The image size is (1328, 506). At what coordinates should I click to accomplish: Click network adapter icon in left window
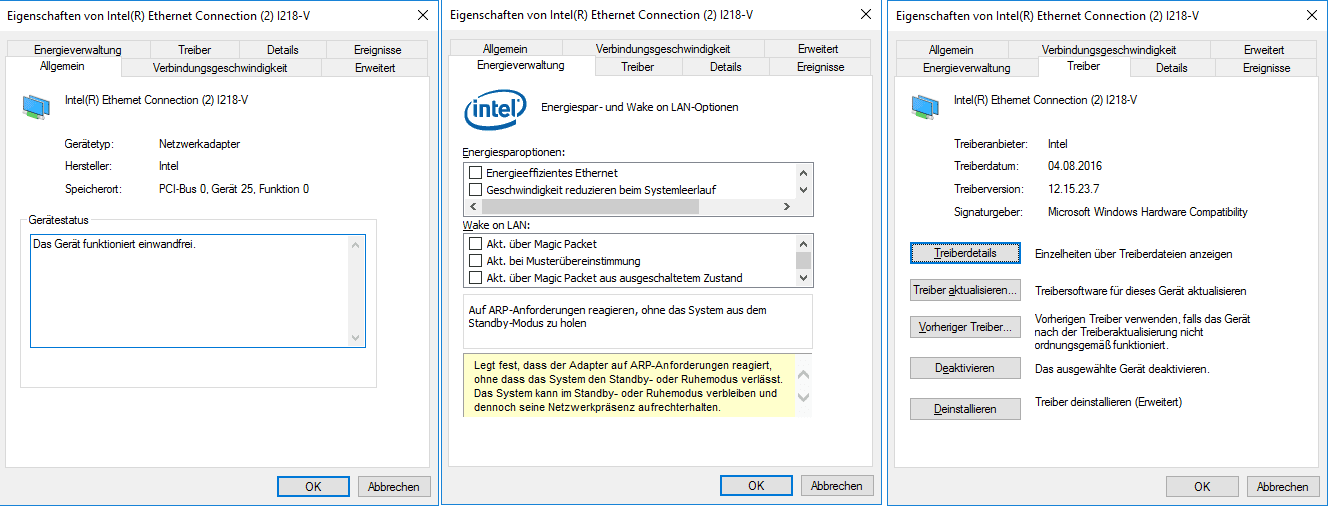click(35, 107)
